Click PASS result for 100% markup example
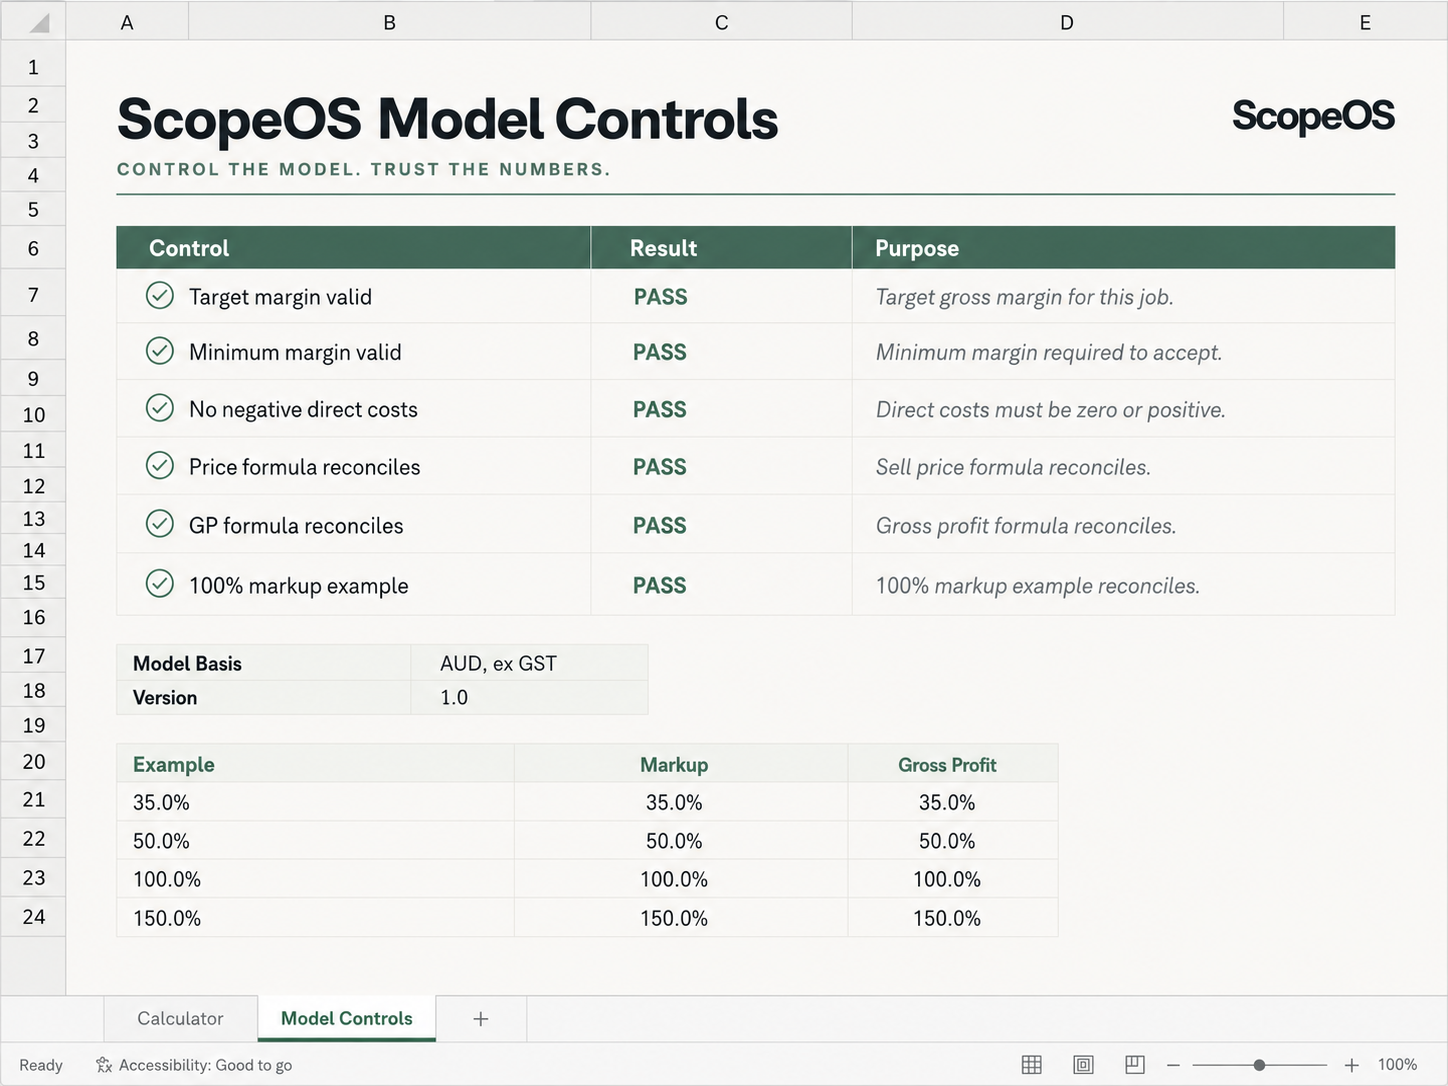This screenshot has width=1448, height=1086. (x=660, y=585)
